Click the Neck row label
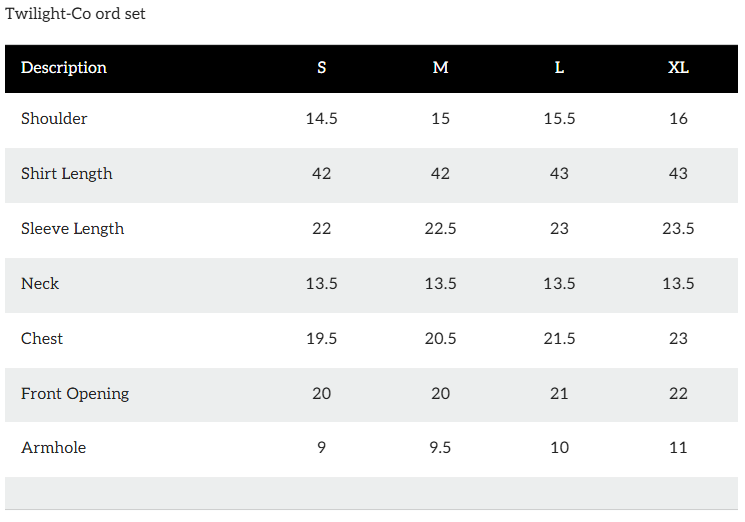 pyautogui.click(x=40, y=284)
